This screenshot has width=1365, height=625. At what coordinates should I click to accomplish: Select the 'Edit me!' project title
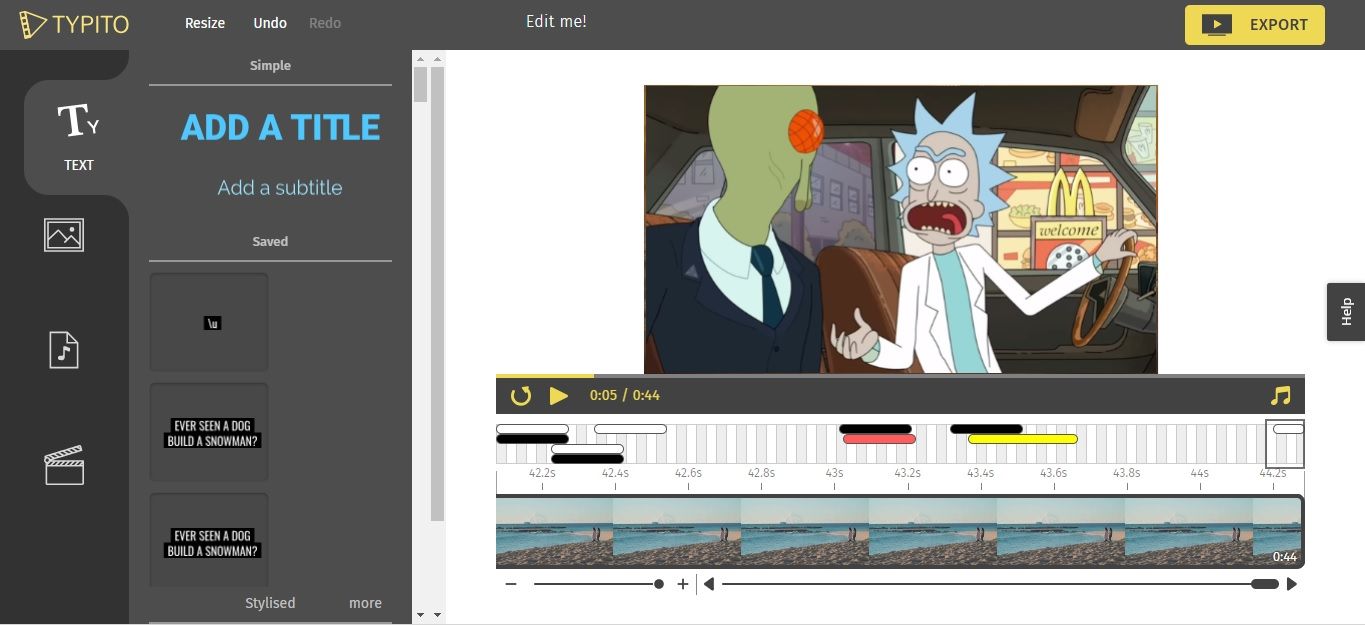[x=556, y=21]
